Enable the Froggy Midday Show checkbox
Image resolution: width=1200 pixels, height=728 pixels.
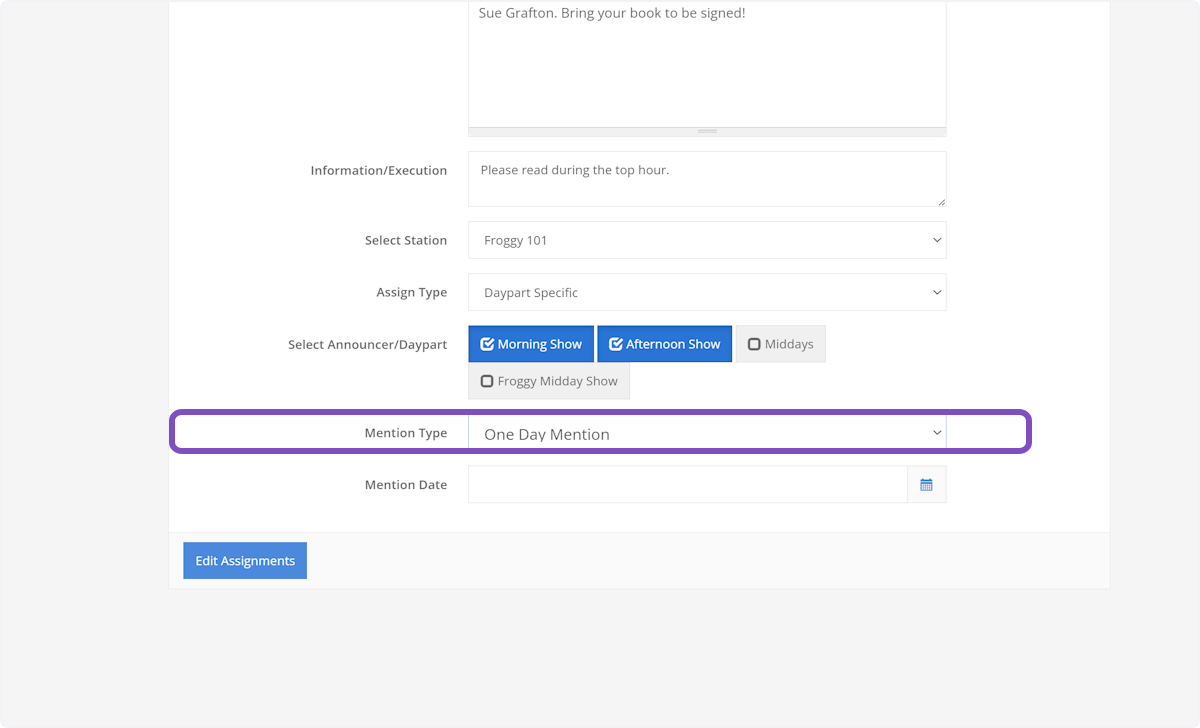click(x=549, y=381)
